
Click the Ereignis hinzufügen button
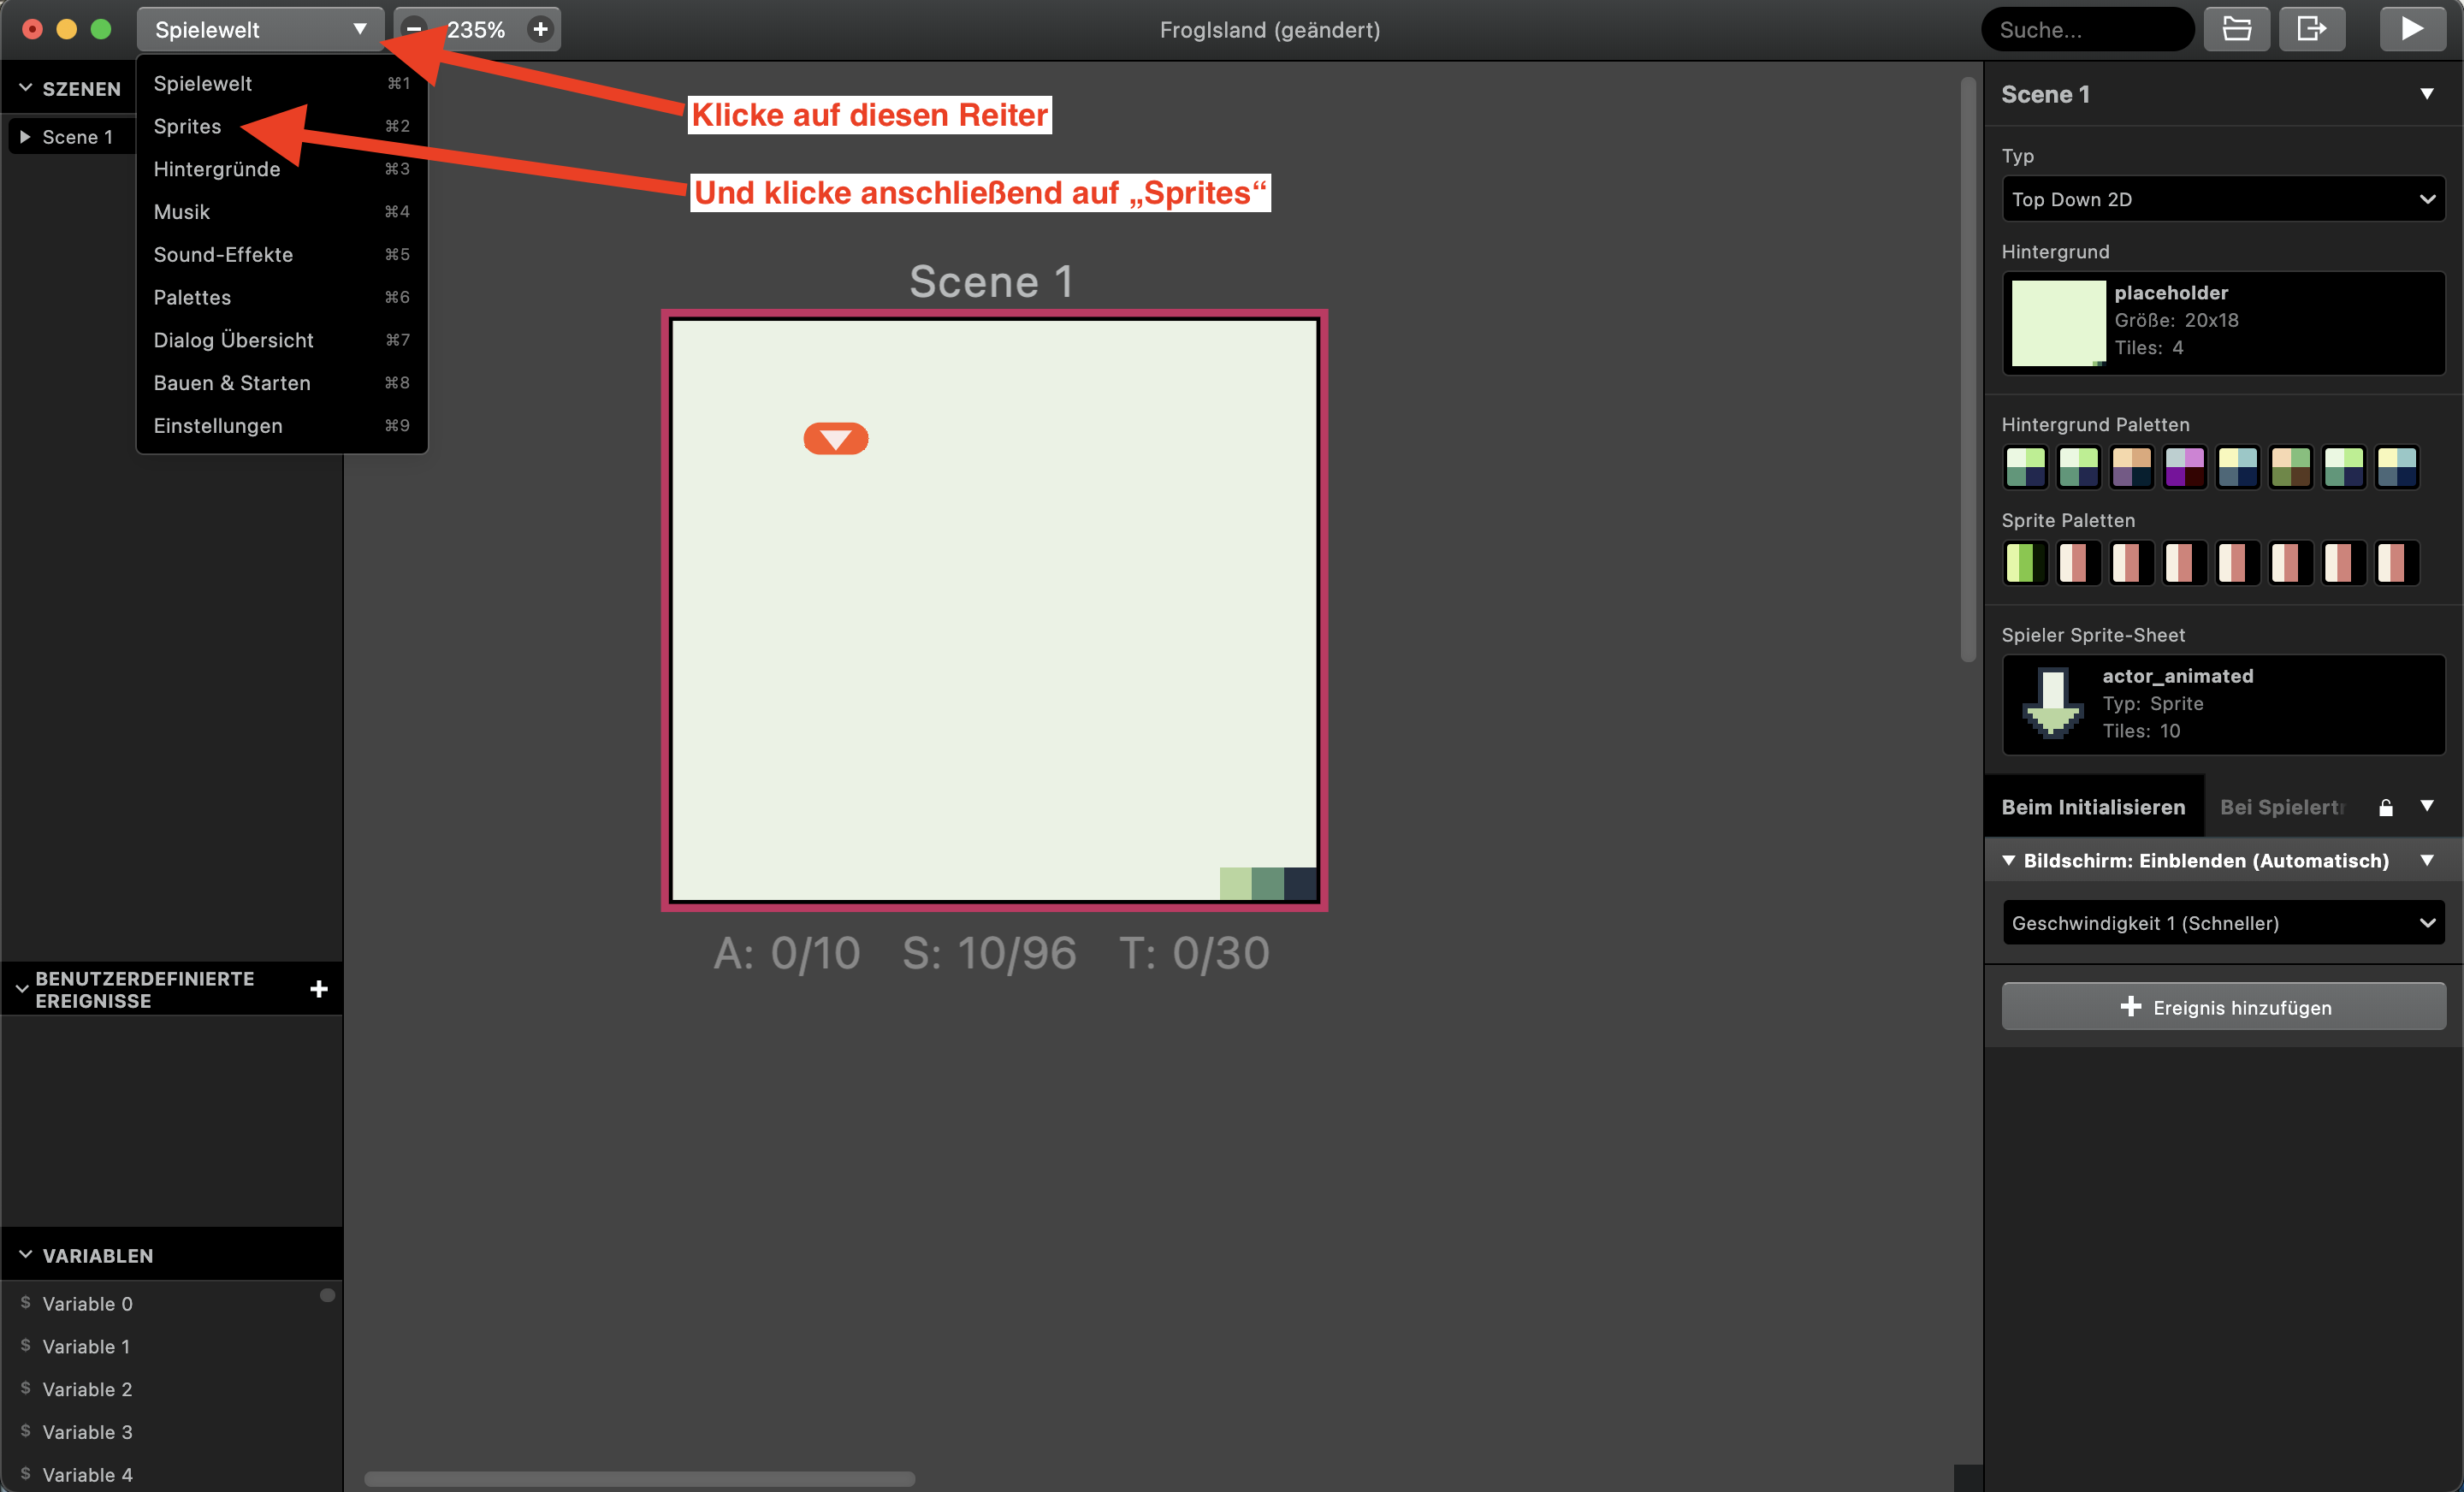(x=2223, y=1007)
